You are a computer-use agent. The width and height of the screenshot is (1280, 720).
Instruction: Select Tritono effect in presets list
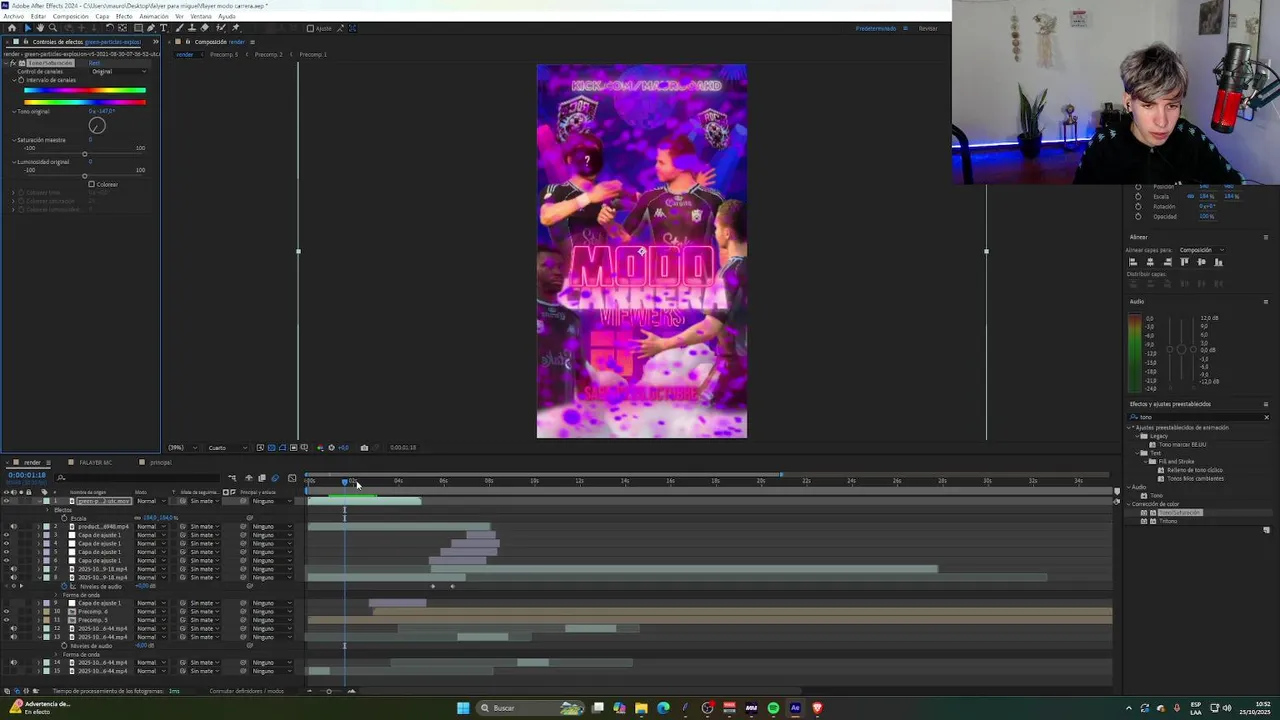pos(1168,521)
